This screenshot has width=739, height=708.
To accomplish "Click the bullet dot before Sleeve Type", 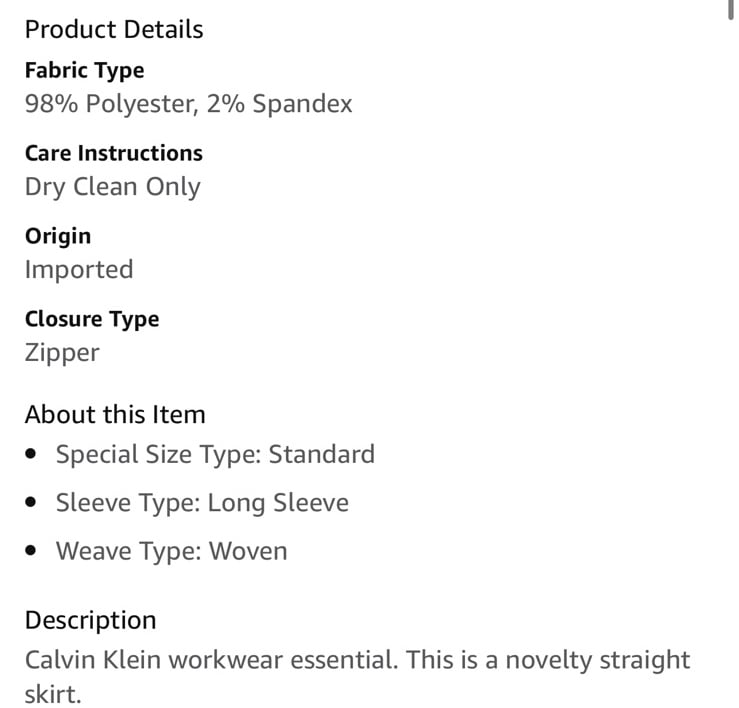I will pyautogui.click(x=31, y=502).
